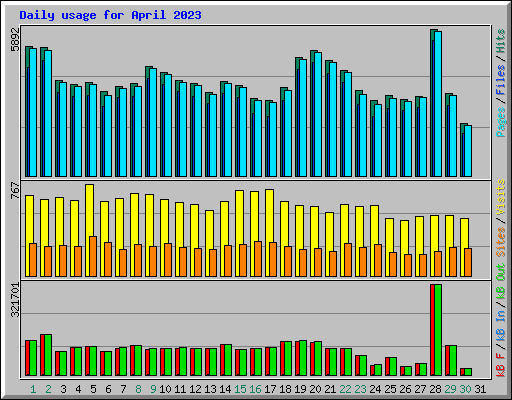
Task: Select day label "8" on the x-axis
Action: click(138, 389)
